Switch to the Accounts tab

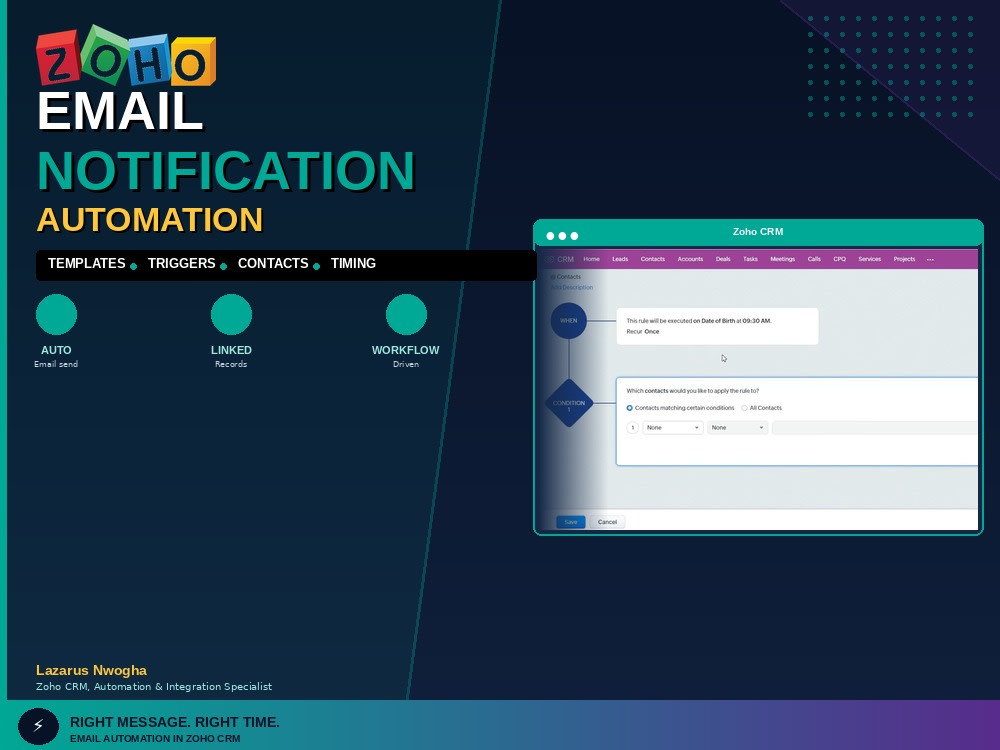coord(690,259)
